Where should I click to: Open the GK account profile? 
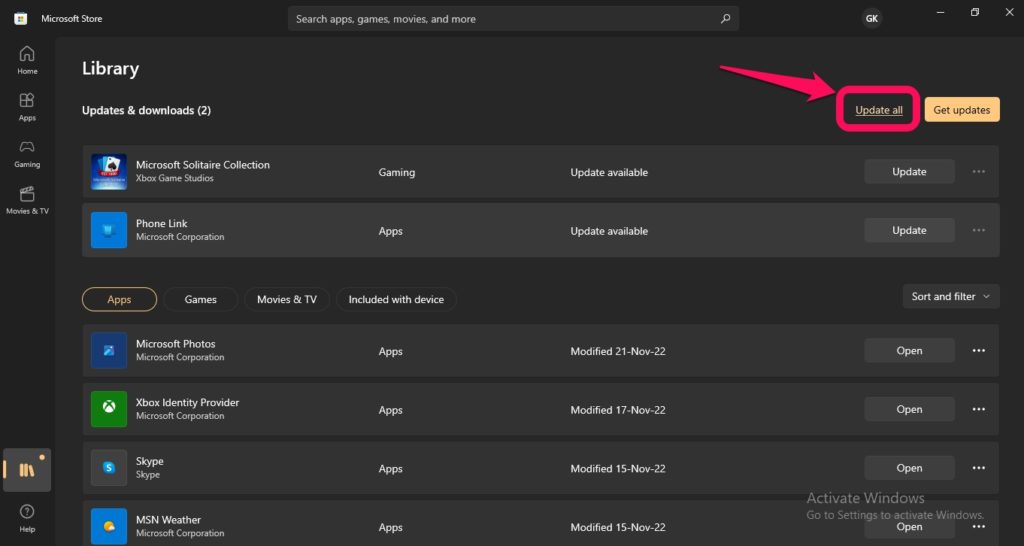pyautogui.click(x=872, y=19)
